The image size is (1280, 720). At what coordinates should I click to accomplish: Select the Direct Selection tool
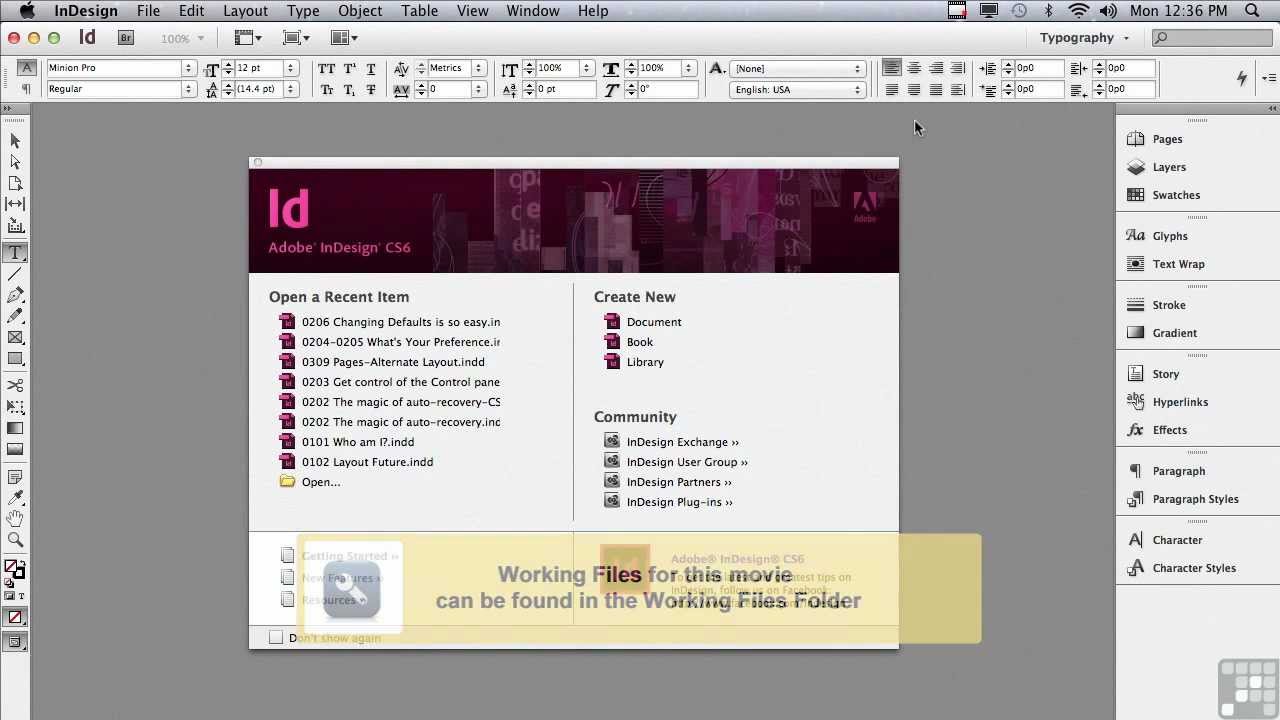tap(15, 162)
